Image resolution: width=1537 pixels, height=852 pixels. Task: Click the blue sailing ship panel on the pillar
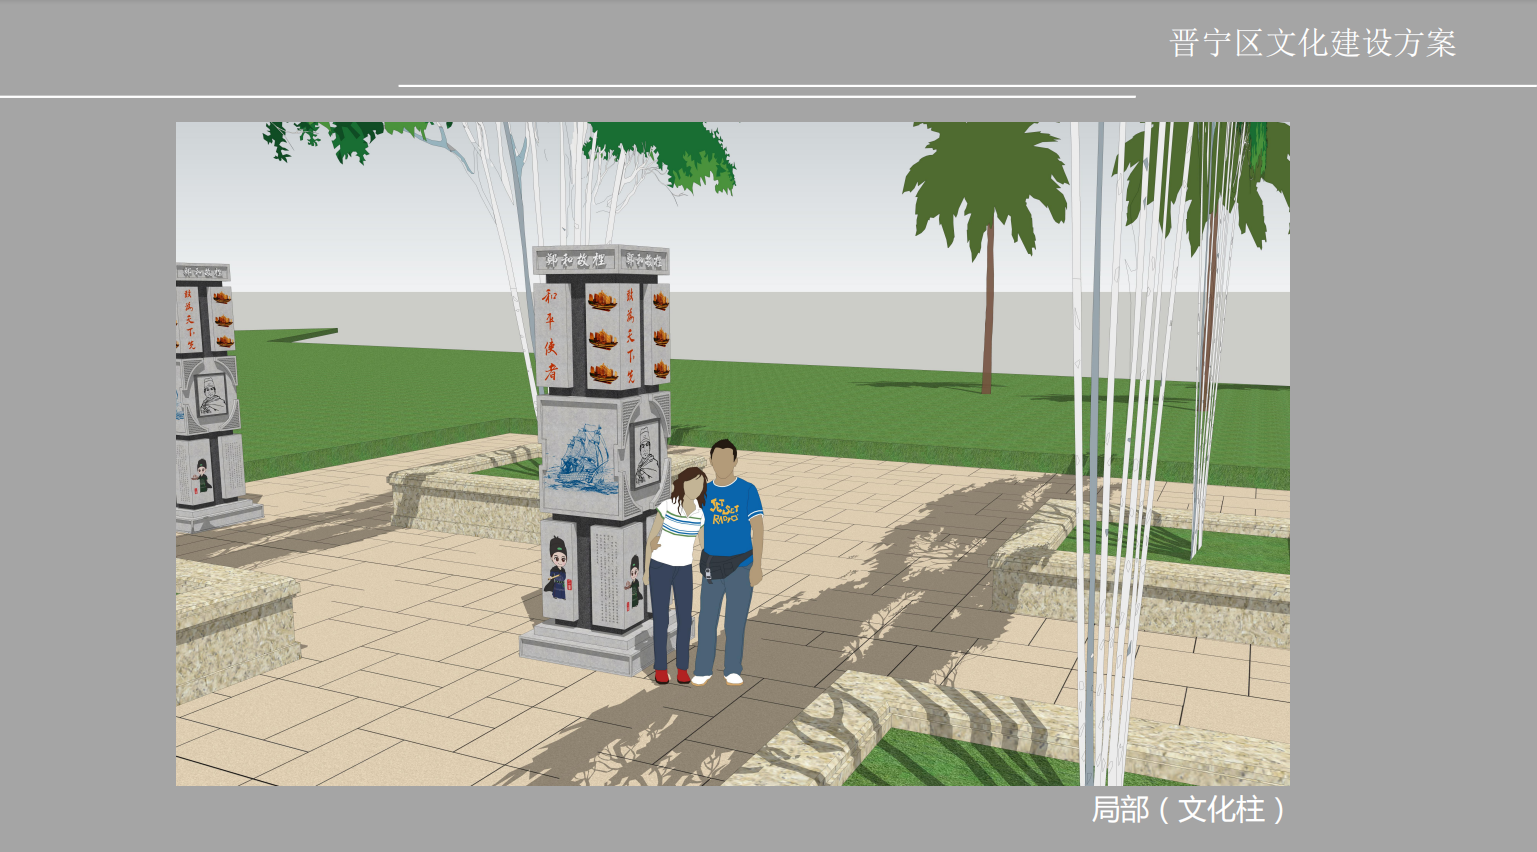pos(580,456)
